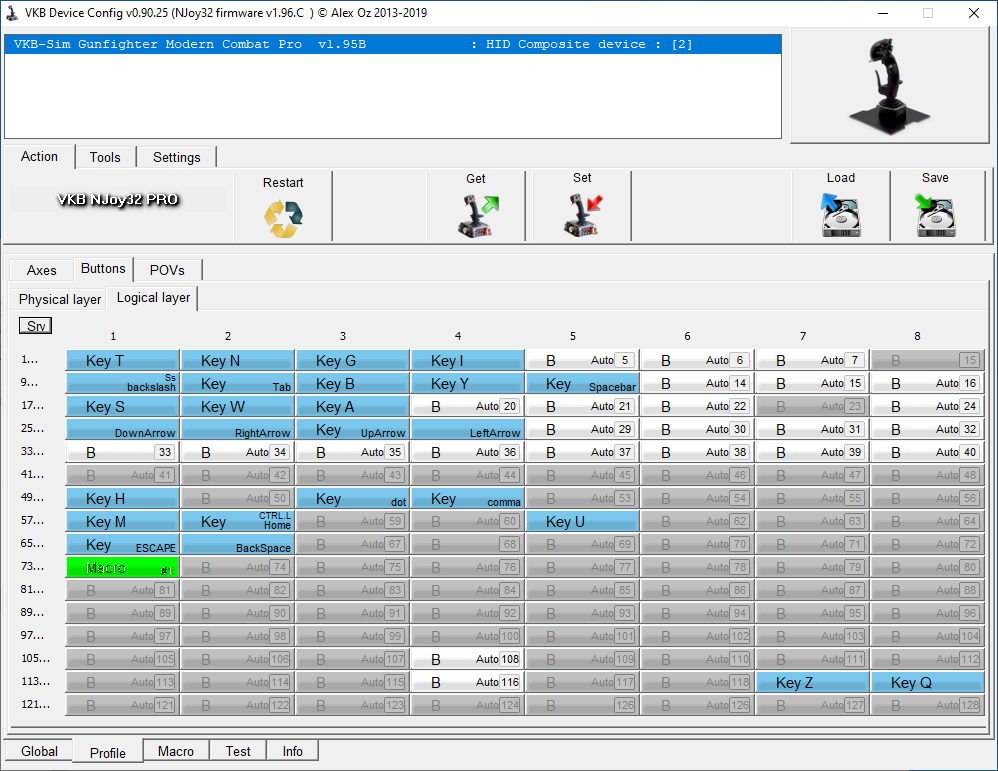Click the Key S cell

pos(122,406)
